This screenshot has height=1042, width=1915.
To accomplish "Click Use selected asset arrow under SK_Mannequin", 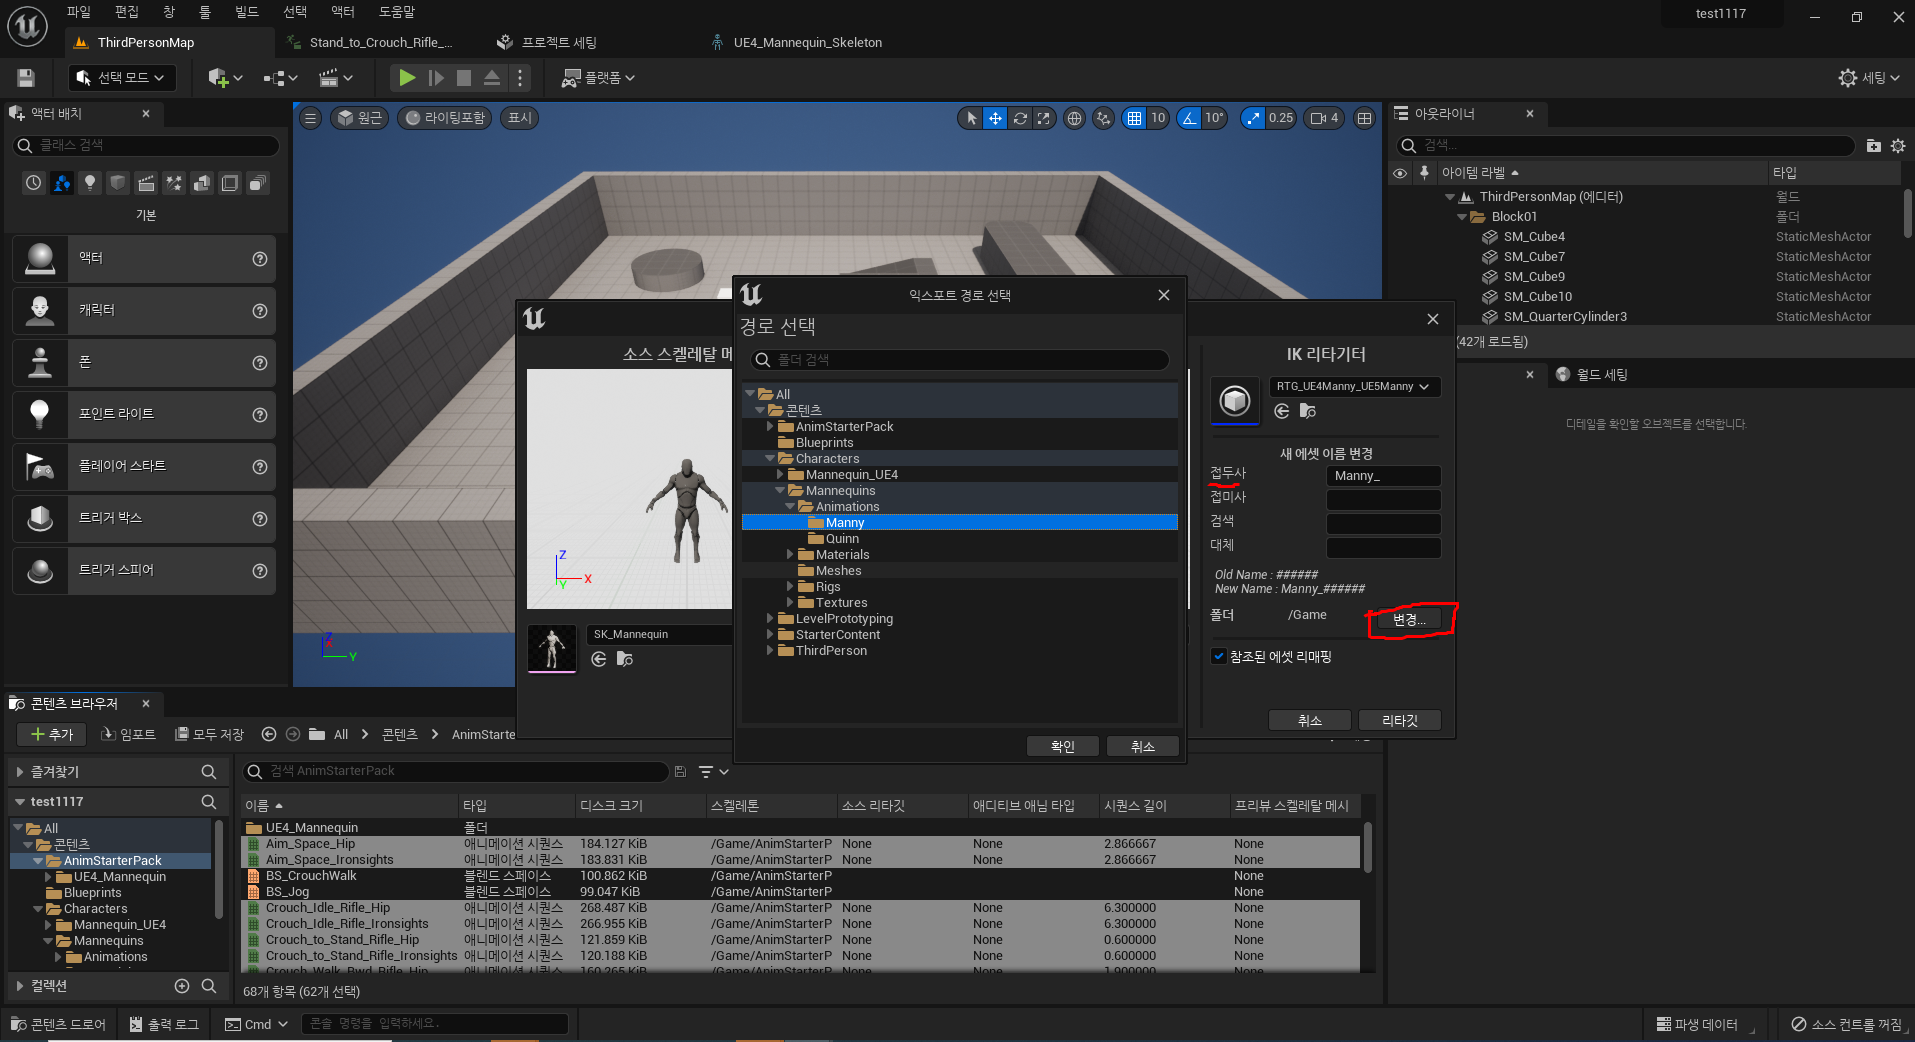I will tap(598, 659).
